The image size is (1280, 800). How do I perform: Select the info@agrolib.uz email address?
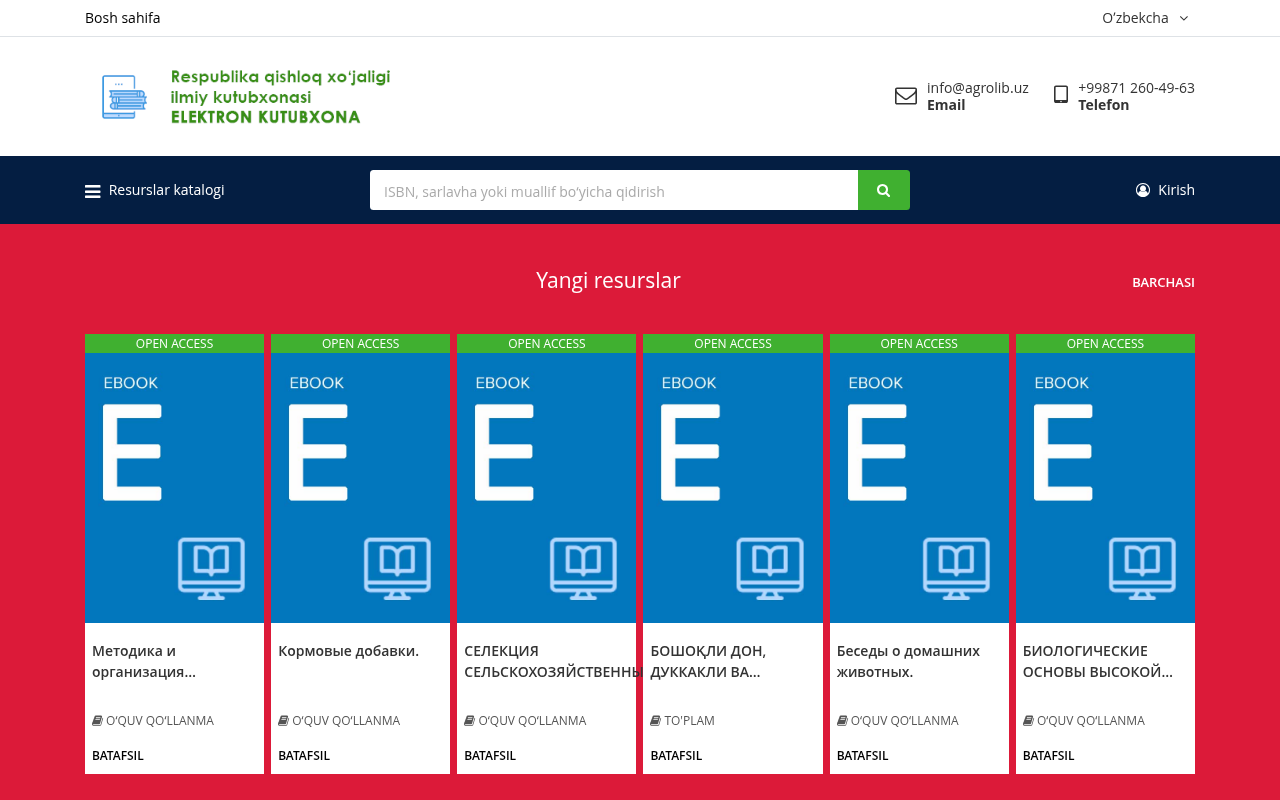click(977, 88)
